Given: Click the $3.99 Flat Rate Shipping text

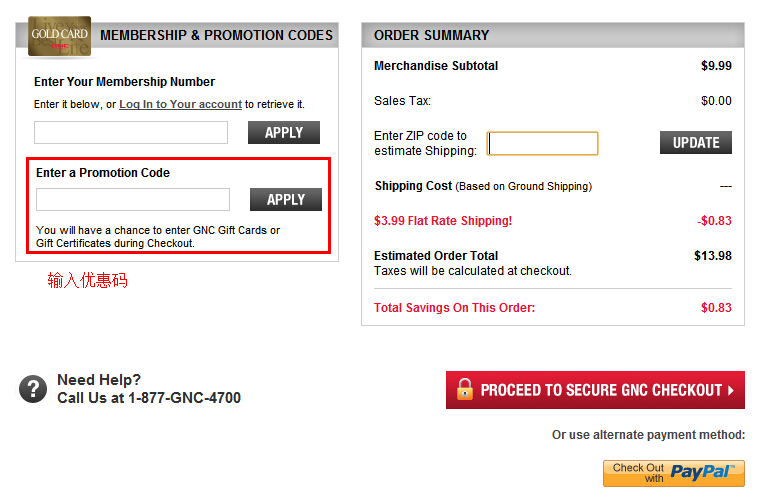Looking at the screenshot, I should (442, 221).
